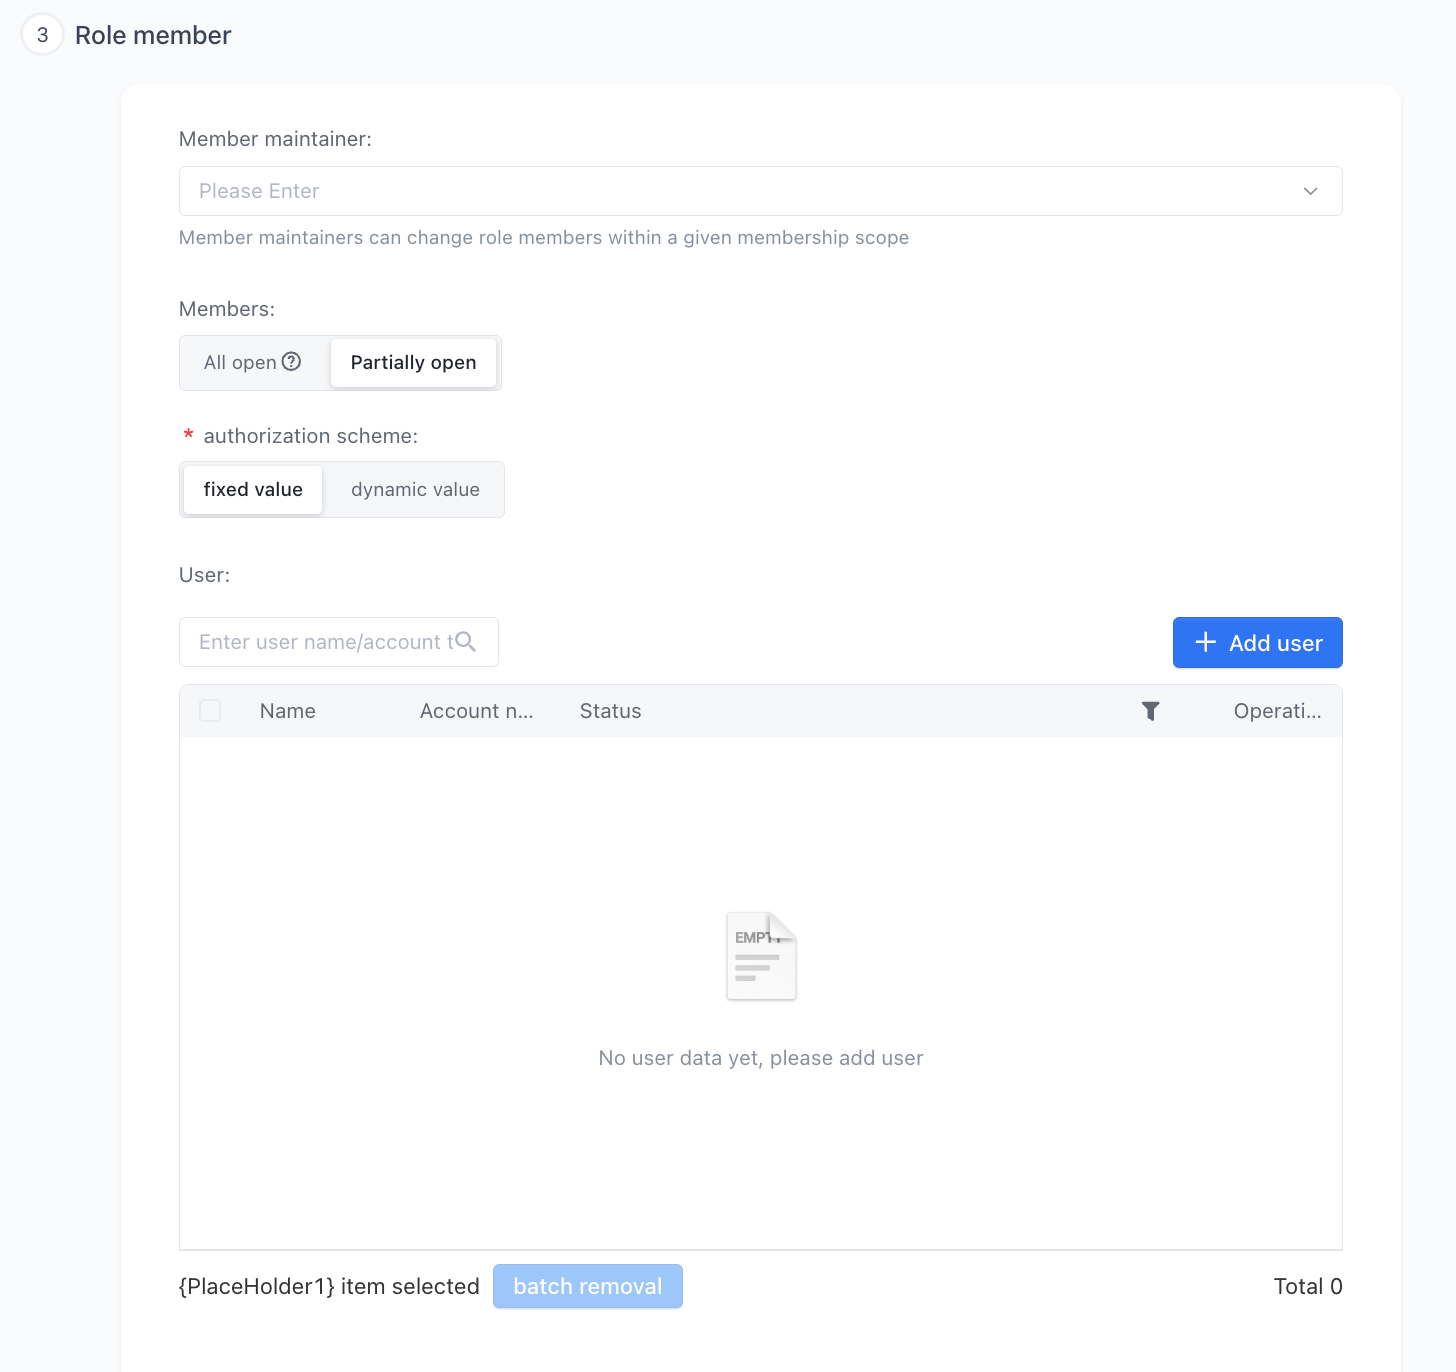Click the Total 0 count text
The height and width of the screenshot is (1372, 1456).
pos(1308,1286)
